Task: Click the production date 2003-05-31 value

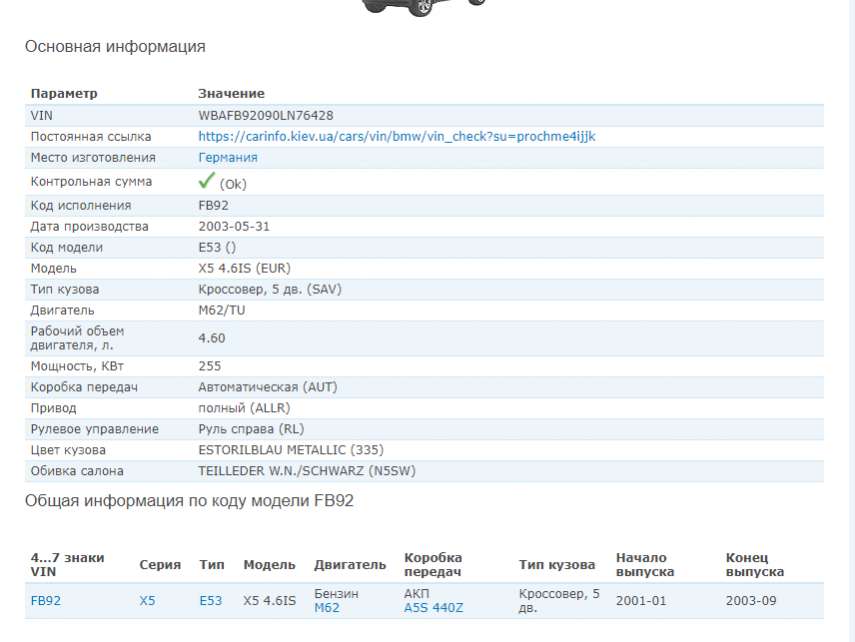Action: tap(233, 226)
